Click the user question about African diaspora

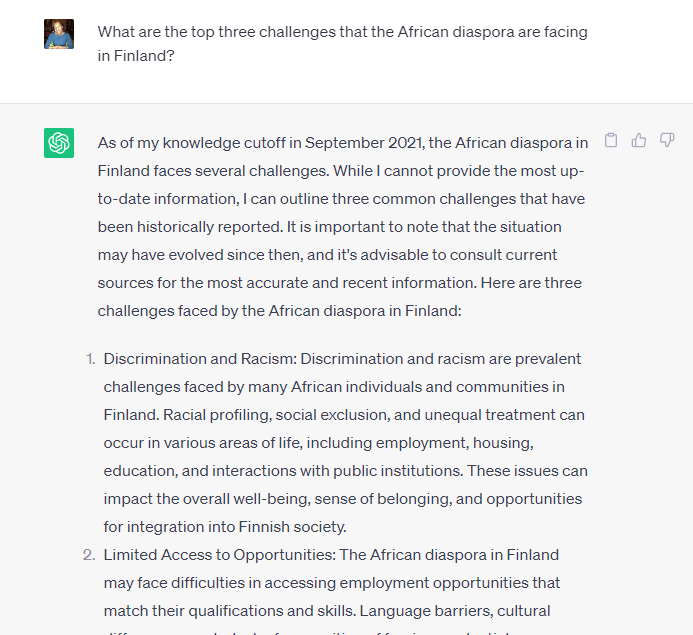pos(343,44)
